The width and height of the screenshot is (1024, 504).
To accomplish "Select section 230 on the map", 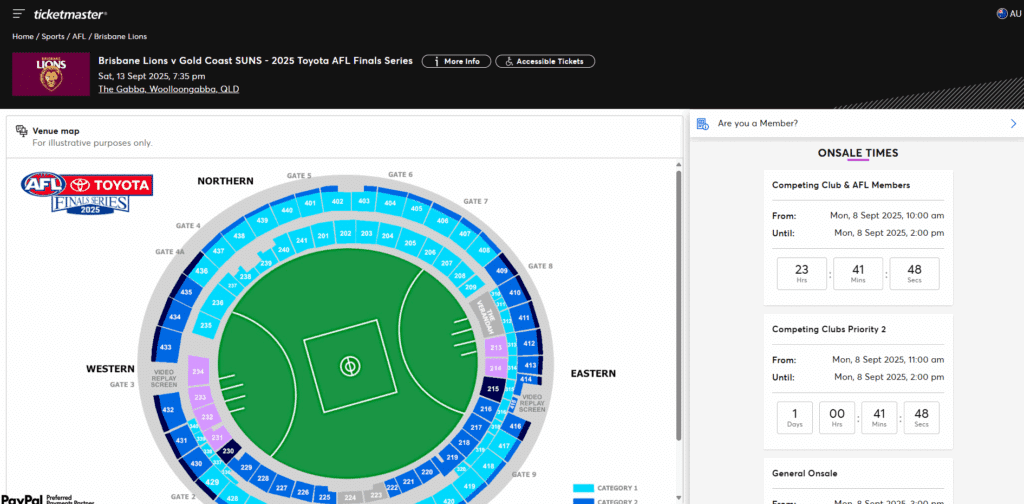I will (229, 451).
